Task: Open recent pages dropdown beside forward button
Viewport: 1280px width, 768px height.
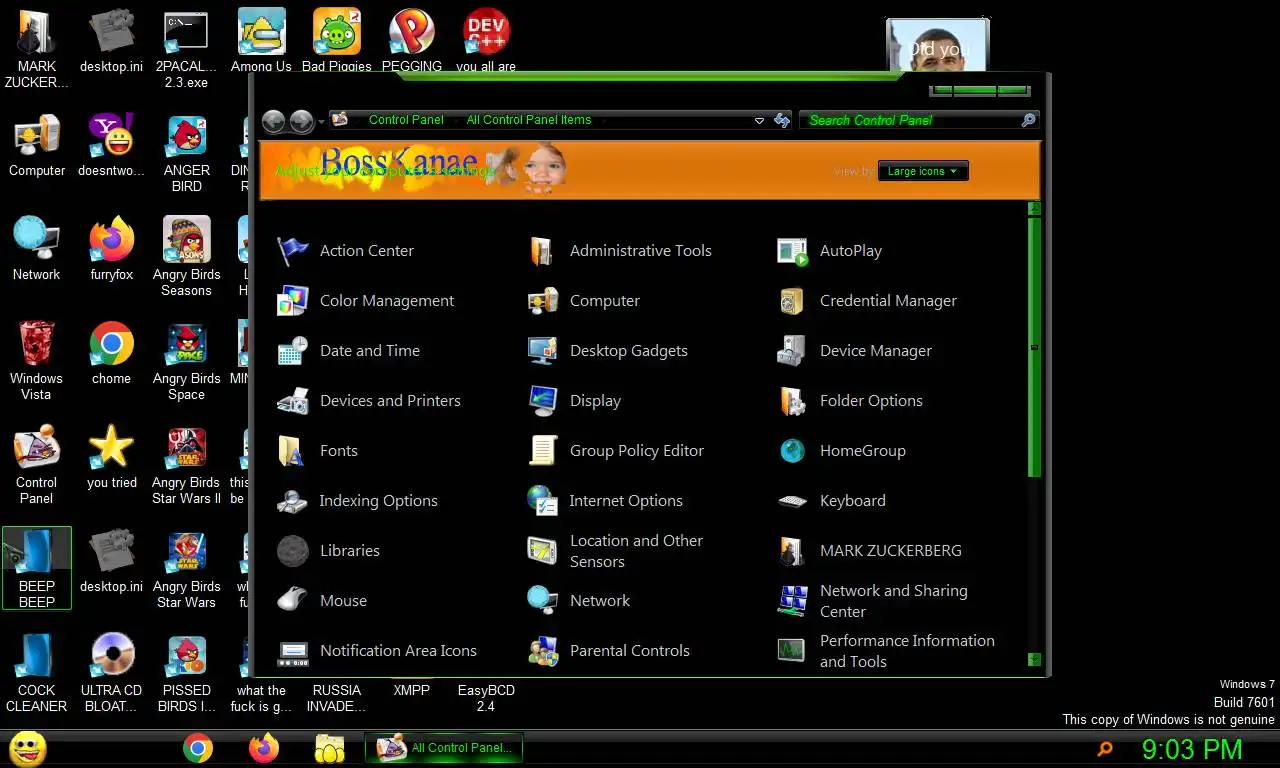Action: tap(321, 121)
